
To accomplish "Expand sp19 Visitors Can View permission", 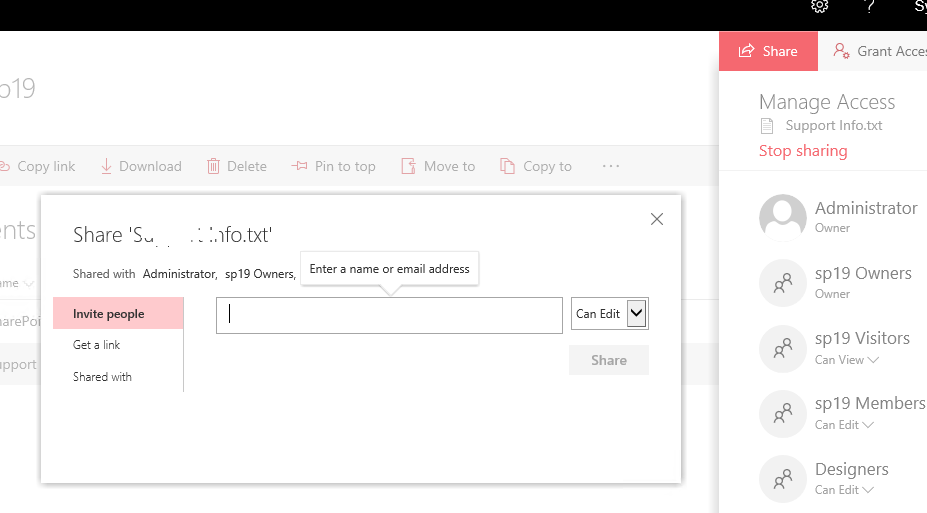I will [x=846, y=360].
